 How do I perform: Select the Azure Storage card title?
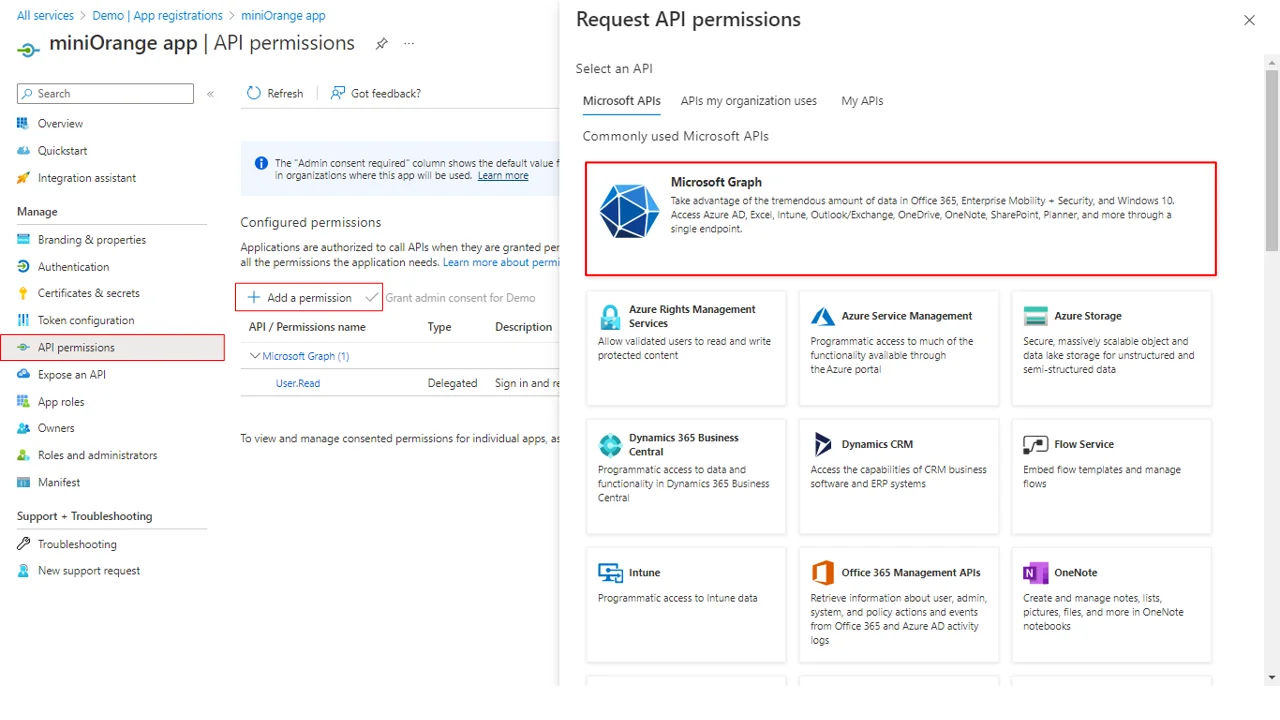pyautogui.click(x=1088, y=316)
